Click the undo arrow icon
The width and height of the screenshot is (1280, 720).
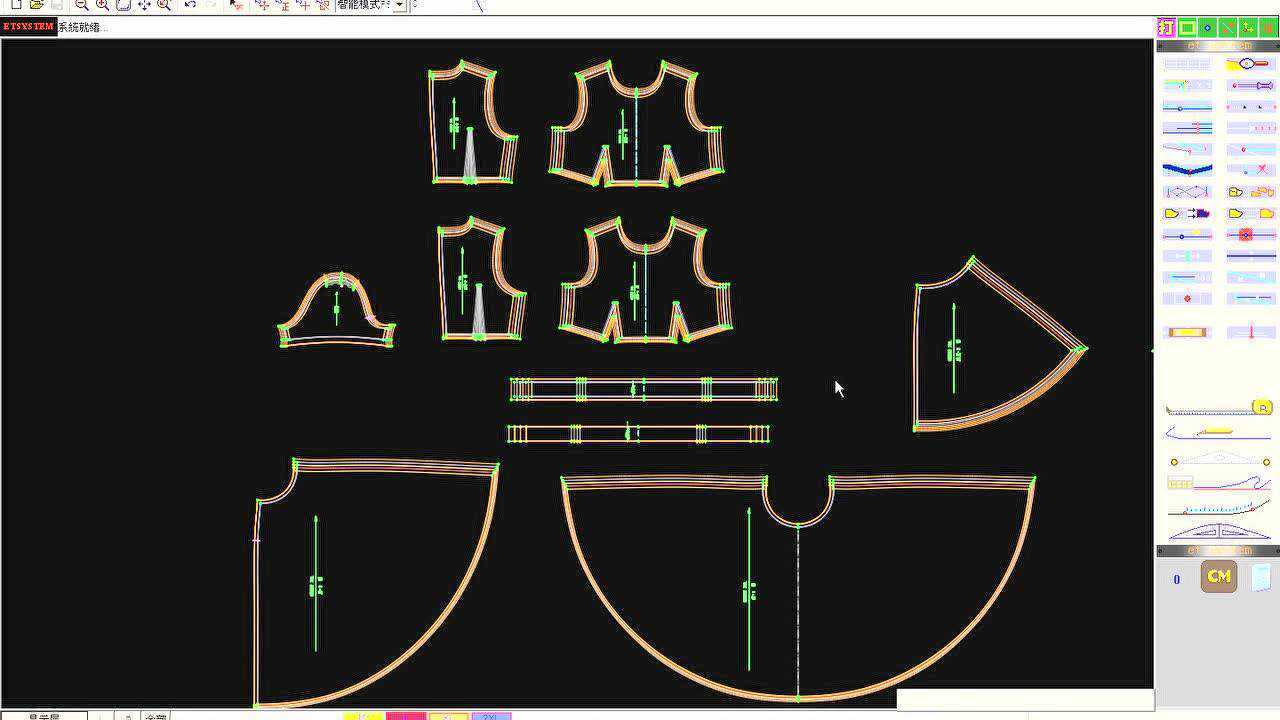190,5
